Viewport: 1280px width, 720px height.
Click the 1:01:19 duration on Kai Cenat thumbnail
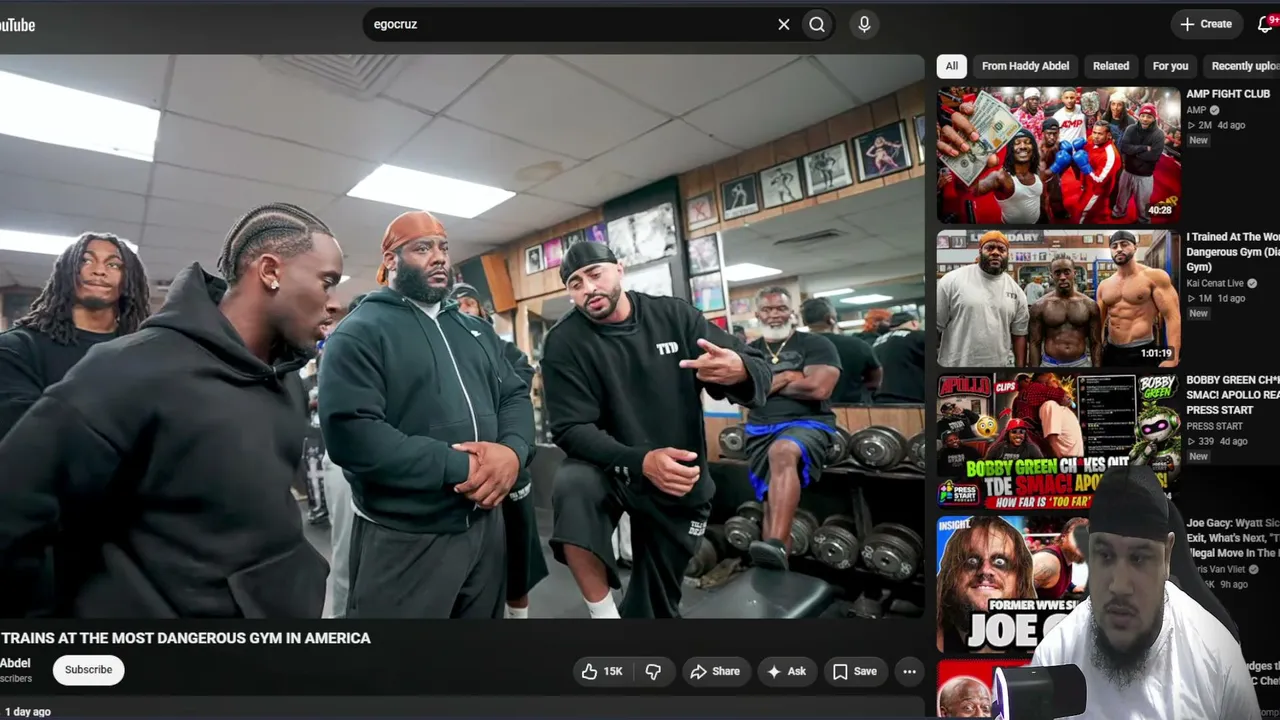coord(1156,354)
